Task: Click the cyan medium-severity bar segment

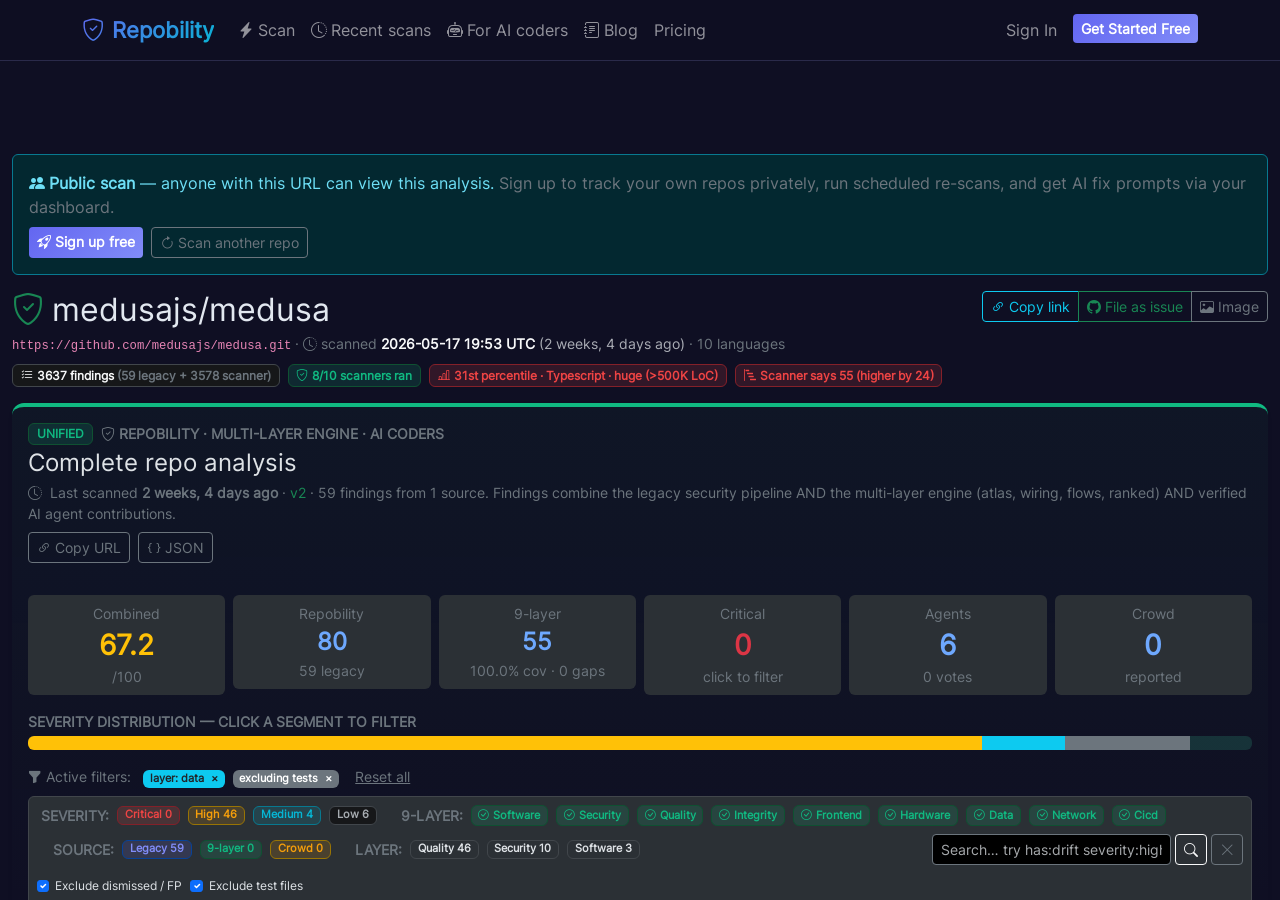Action: [x=1023, y=743]
